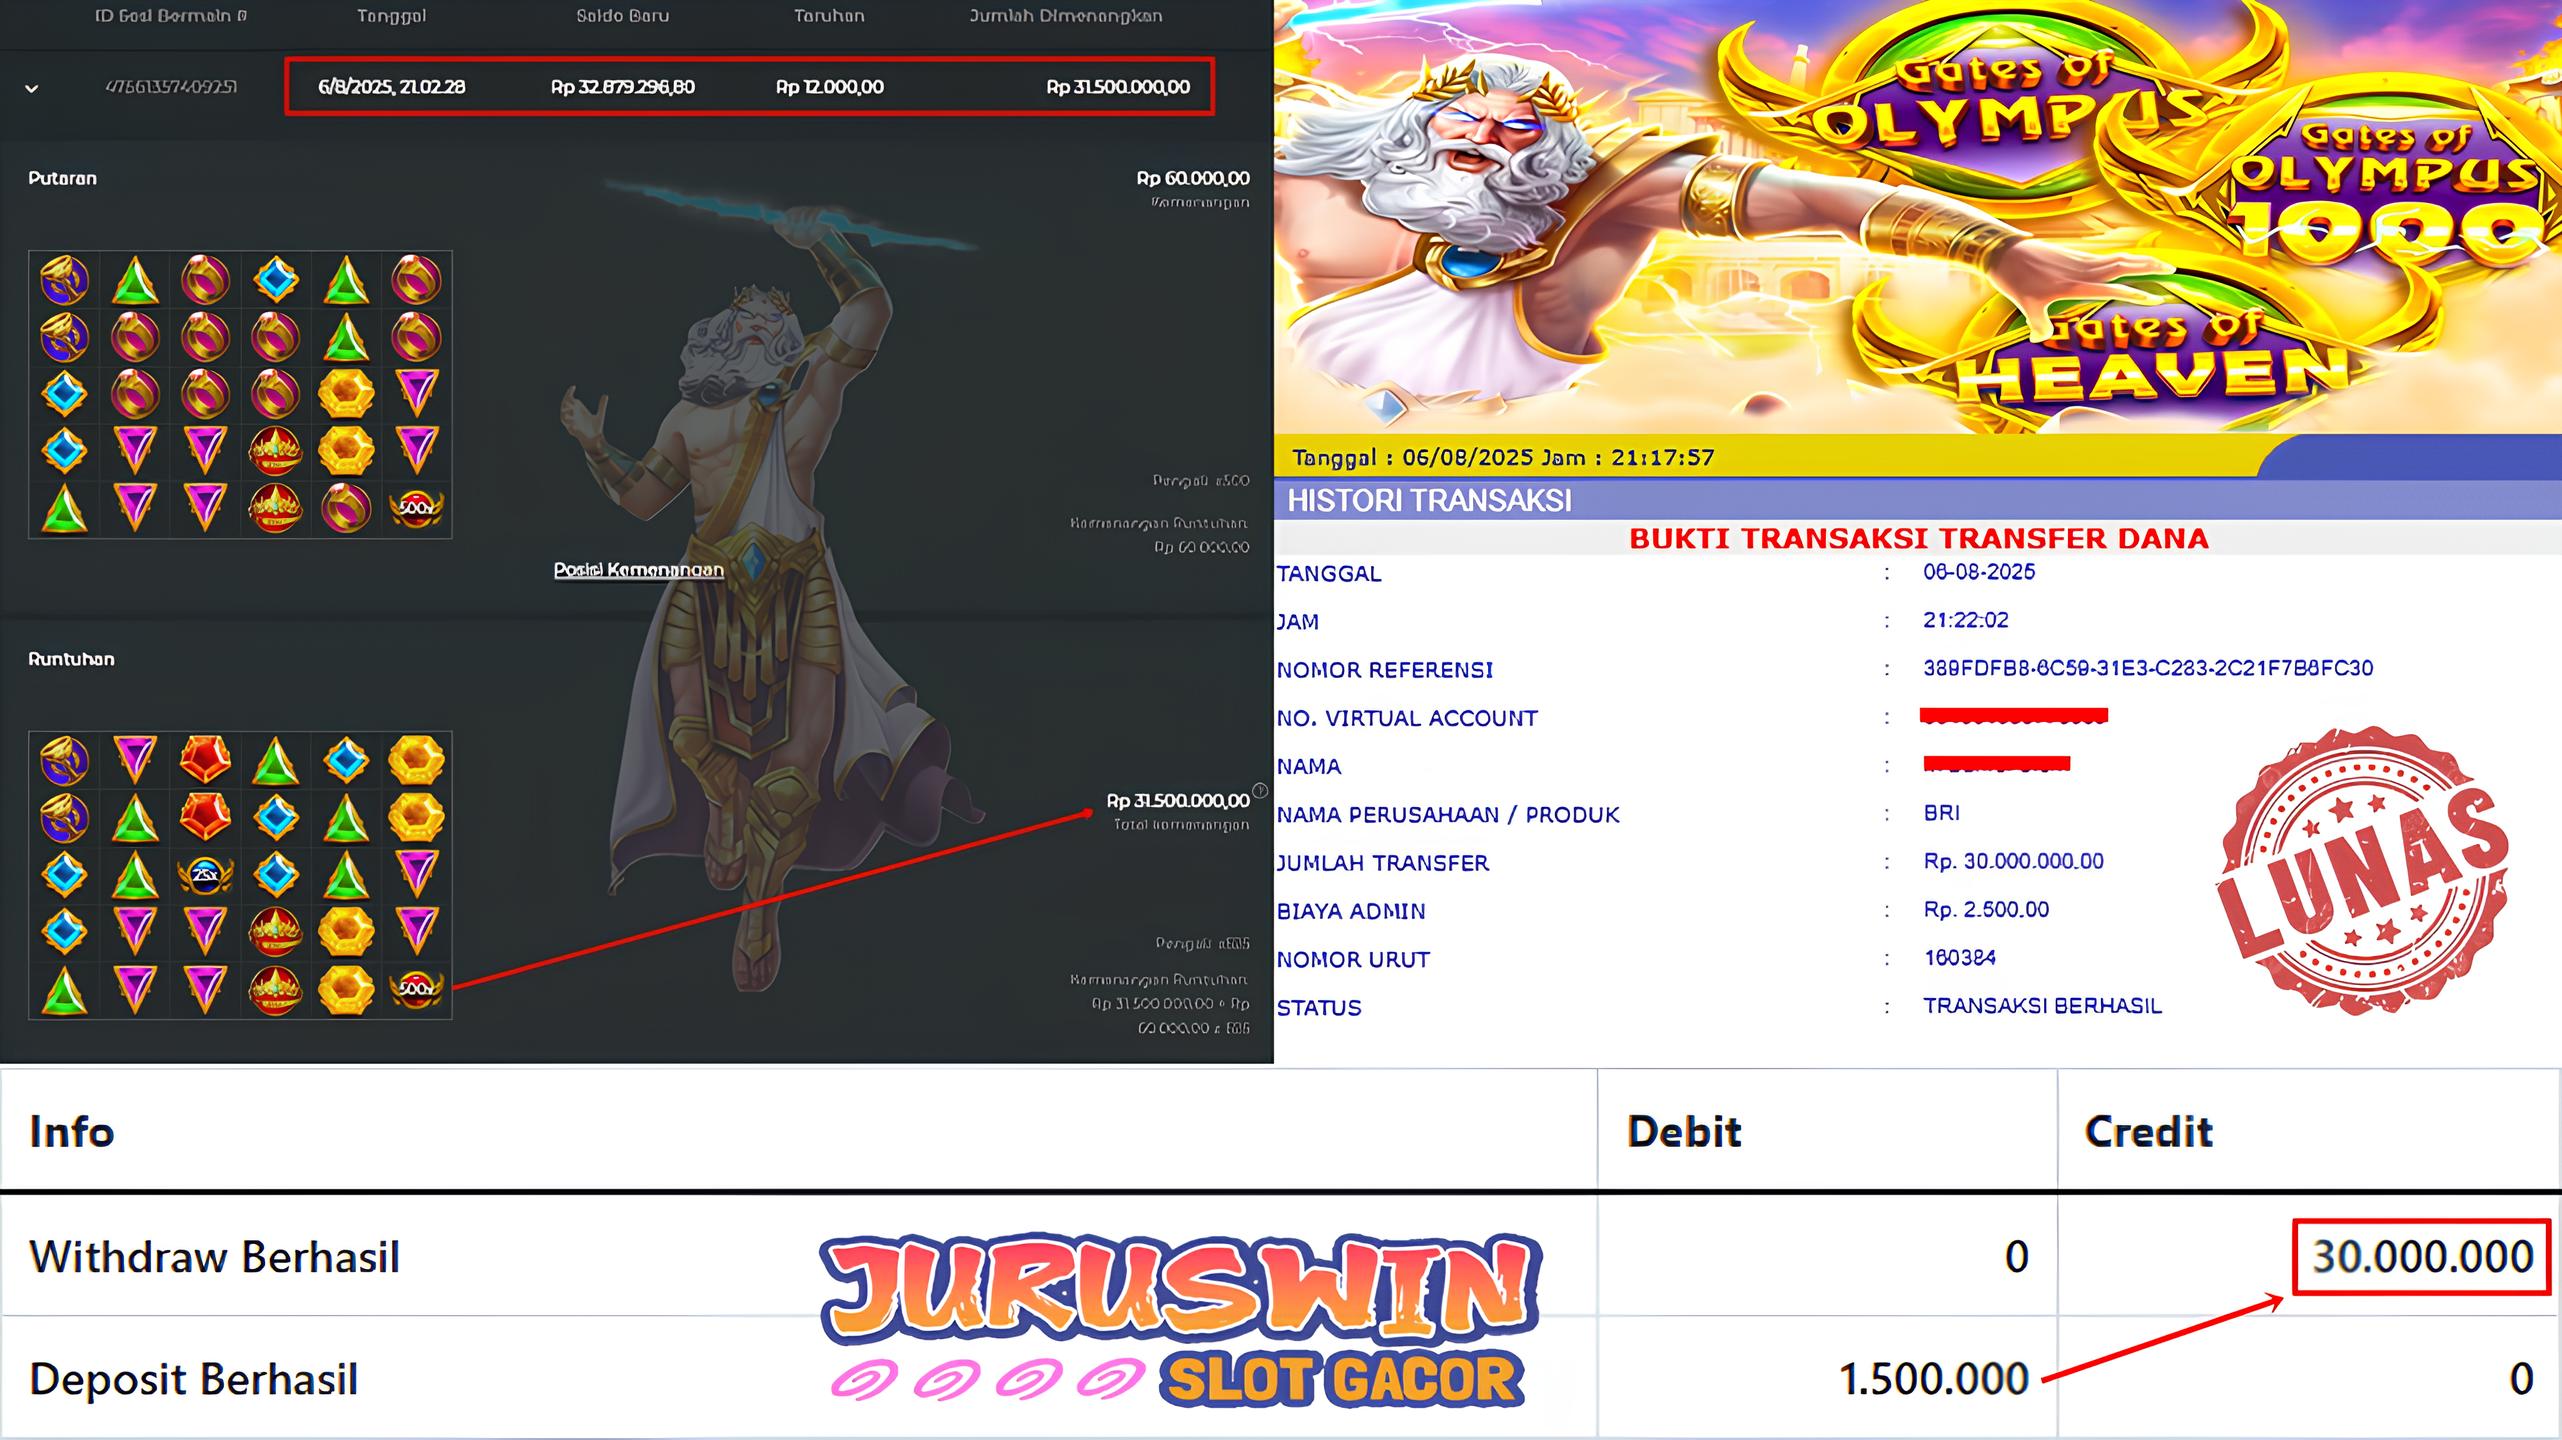Image resolution: width=2562 pixels, height=1440 pixels.
Task: Click the 500x multiplier orb in Runtuhan grid
Action: point(416,988)
